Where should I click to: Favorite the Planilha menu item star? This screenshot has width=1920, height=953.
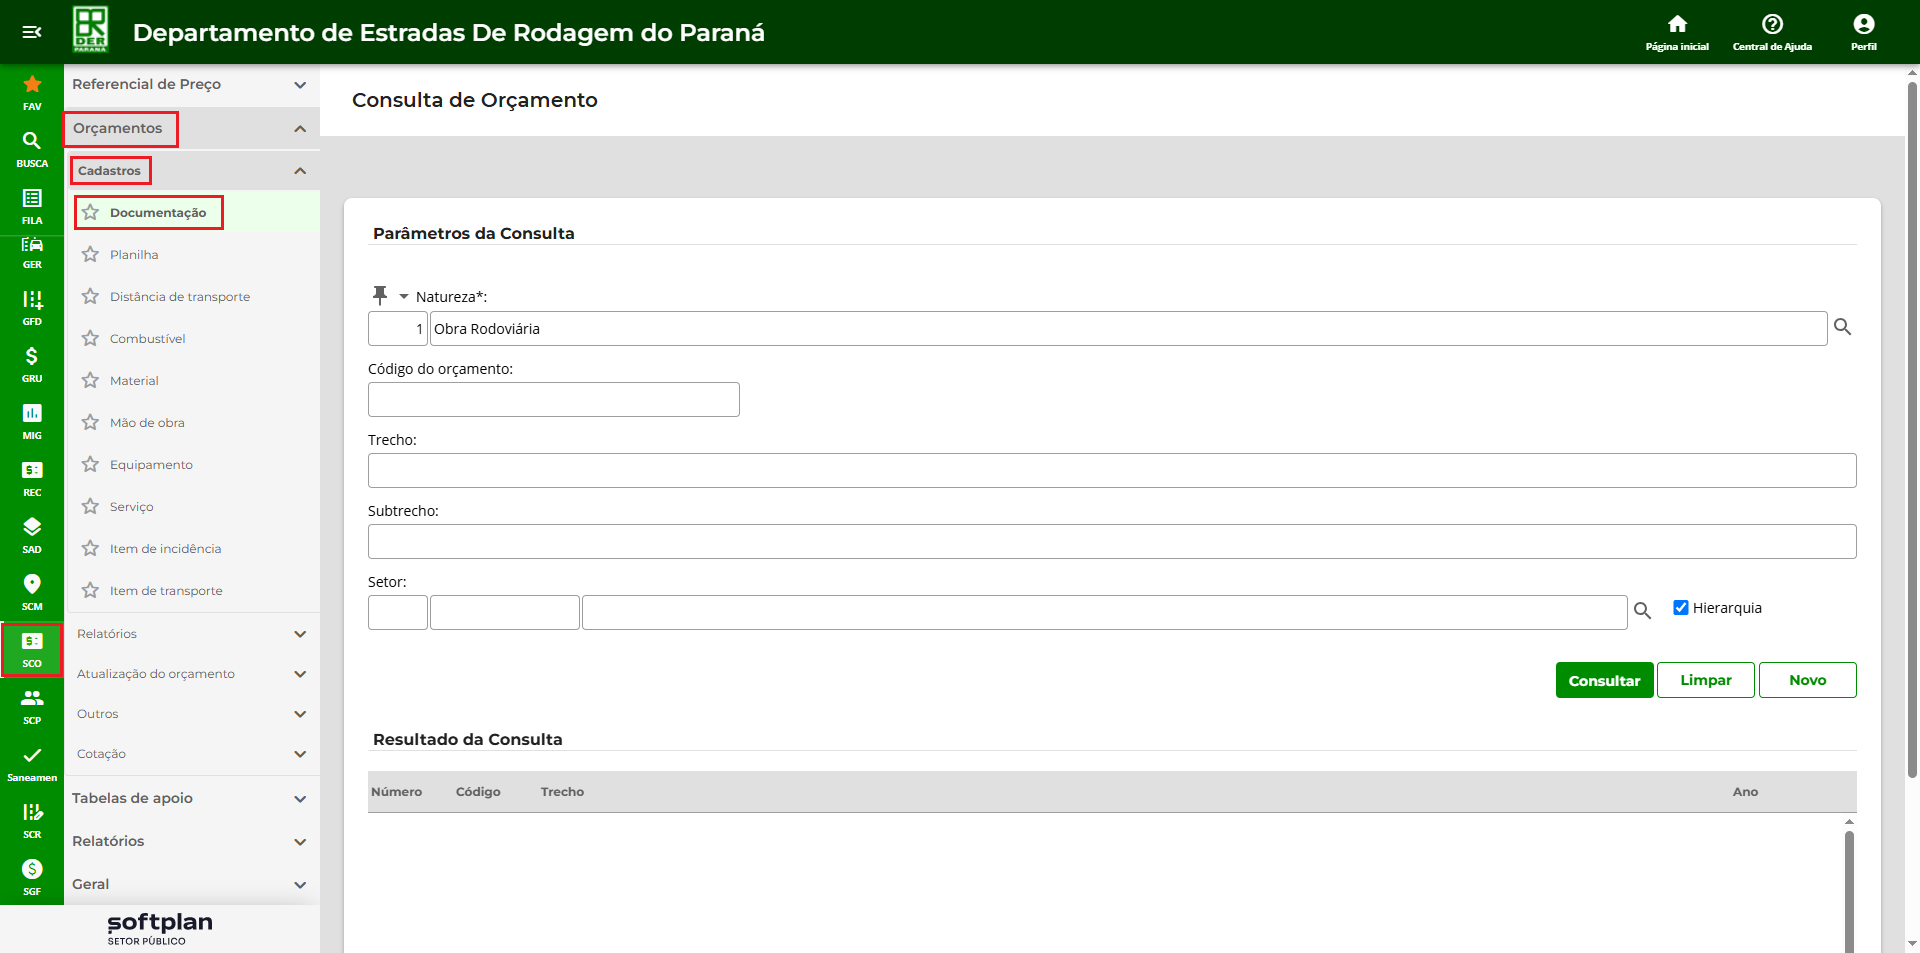[91, 255]
